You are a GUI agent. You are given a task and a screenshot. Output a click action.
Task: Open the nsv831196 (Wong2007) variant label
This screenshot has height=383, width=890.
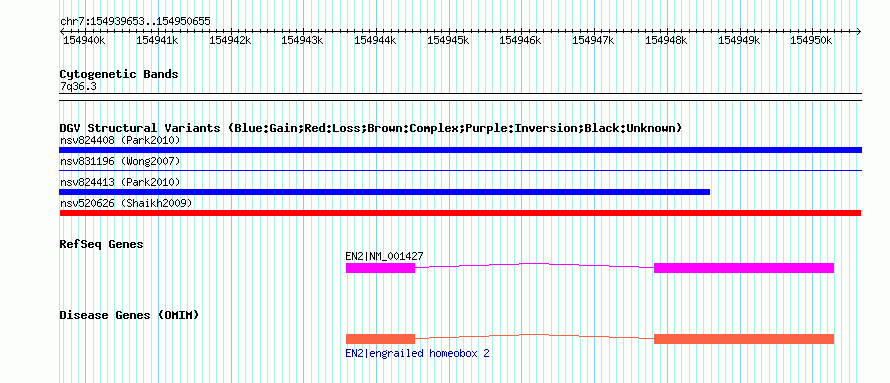pyautogui.click(x=120, y=162)
